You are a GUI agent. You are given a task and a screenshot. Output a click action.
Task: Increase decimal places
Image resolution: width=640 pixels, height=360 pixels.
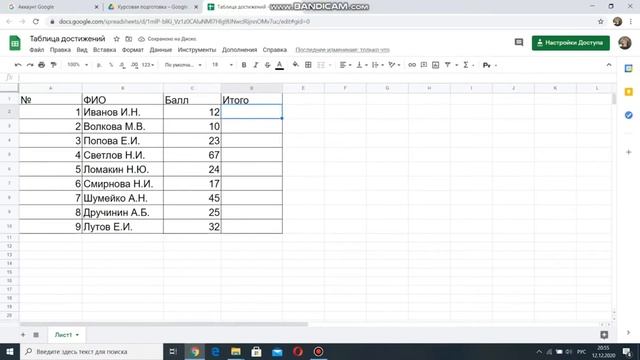coord(134,65)
